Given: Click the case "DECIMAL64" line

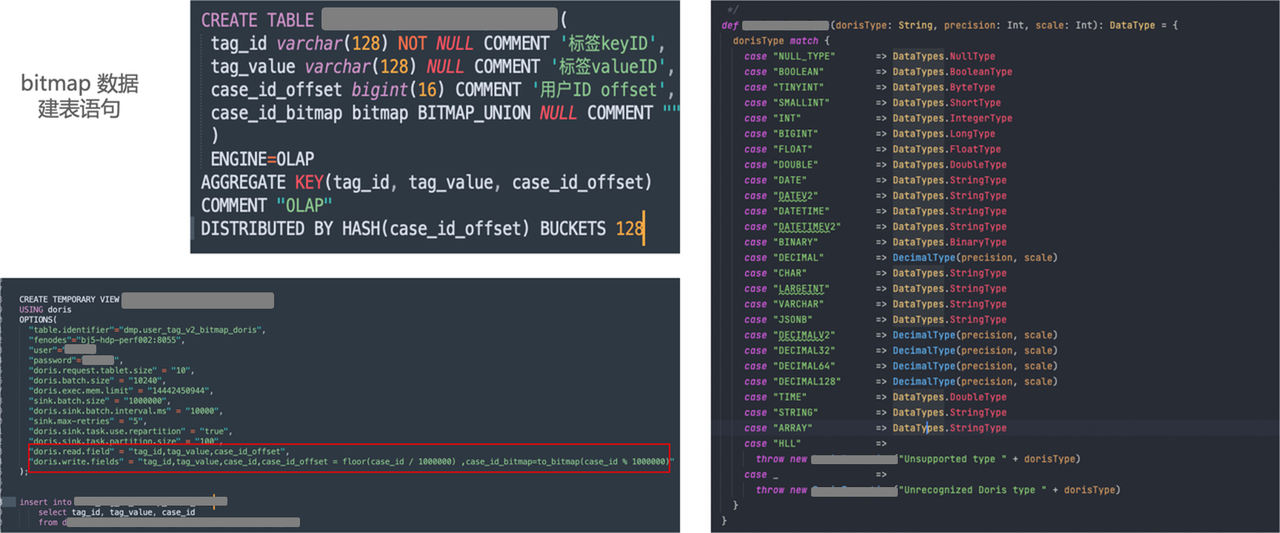Looking at the screenshot, I should pyautogui.click(x=900, y=366).
